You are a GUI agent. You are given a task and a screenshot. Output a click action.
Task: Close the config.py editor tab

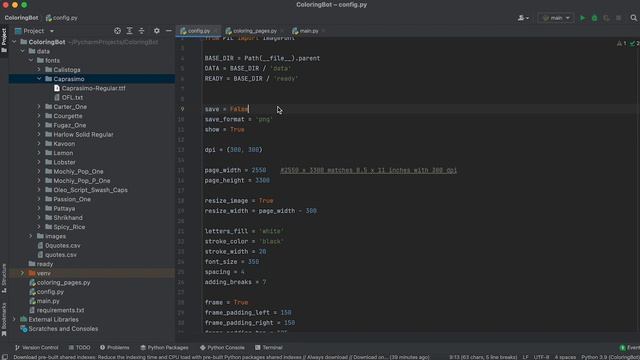click(216, 31)
